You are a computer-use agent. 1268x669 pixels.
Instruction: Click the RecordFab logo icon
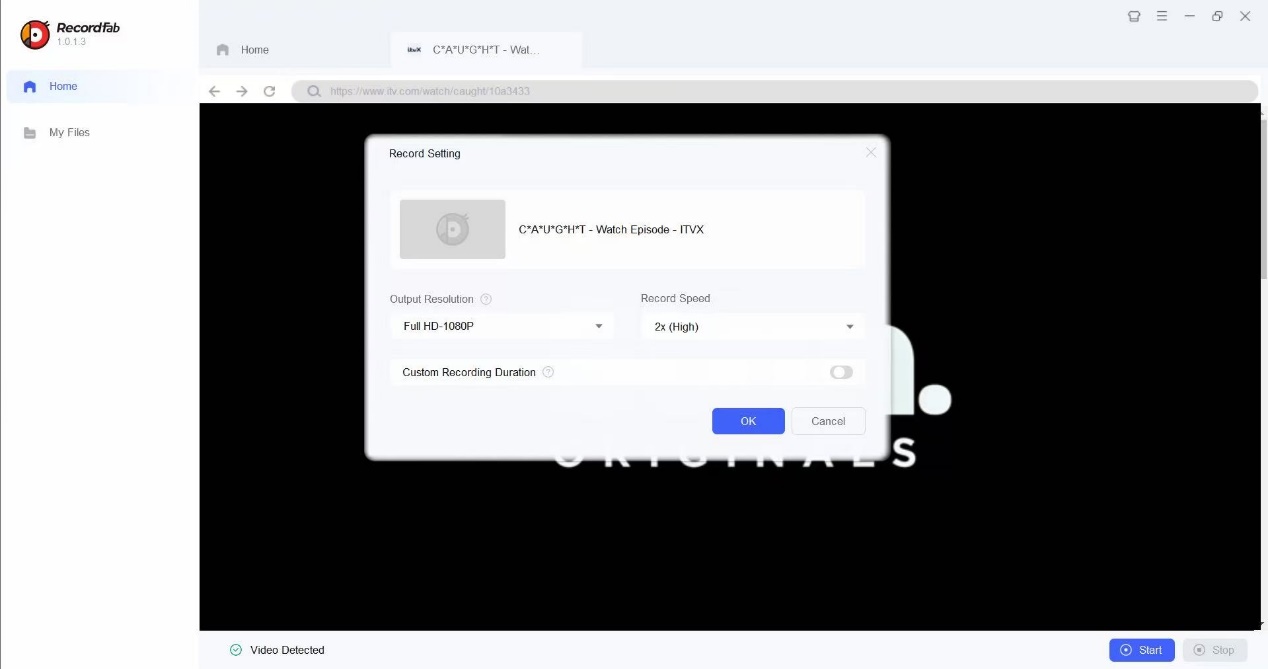35,34
